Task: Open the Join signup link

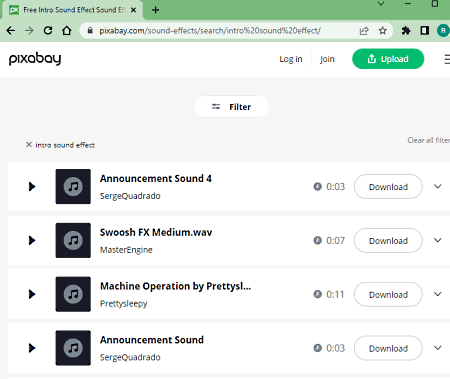Action: click(x=327, y=59)
